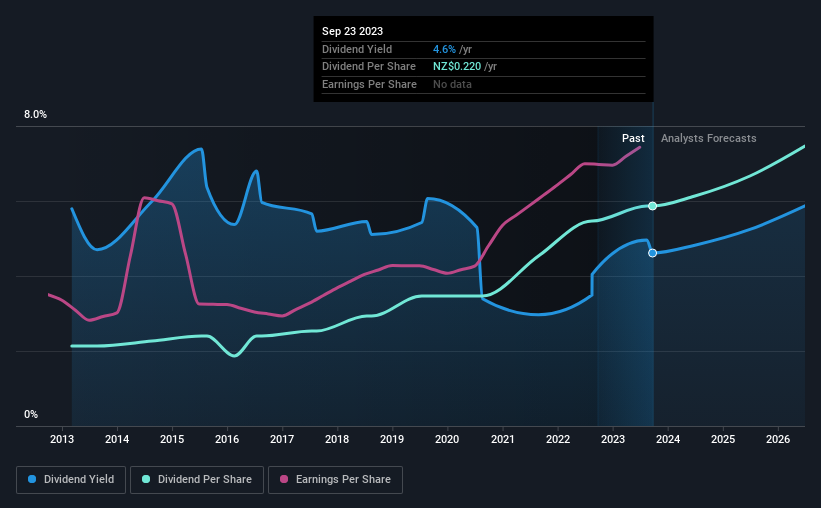
Task: Click the Analysts Forecasts label
Action: pyautogui.click(x=708, y=138)
